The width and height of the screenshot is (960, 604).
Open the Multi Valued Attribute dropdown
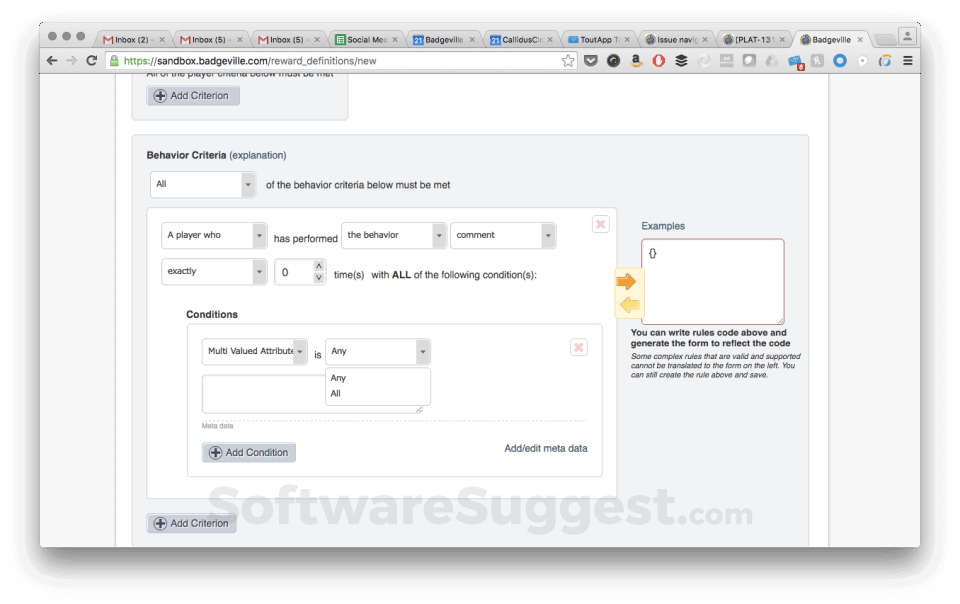tap(255, 351)
